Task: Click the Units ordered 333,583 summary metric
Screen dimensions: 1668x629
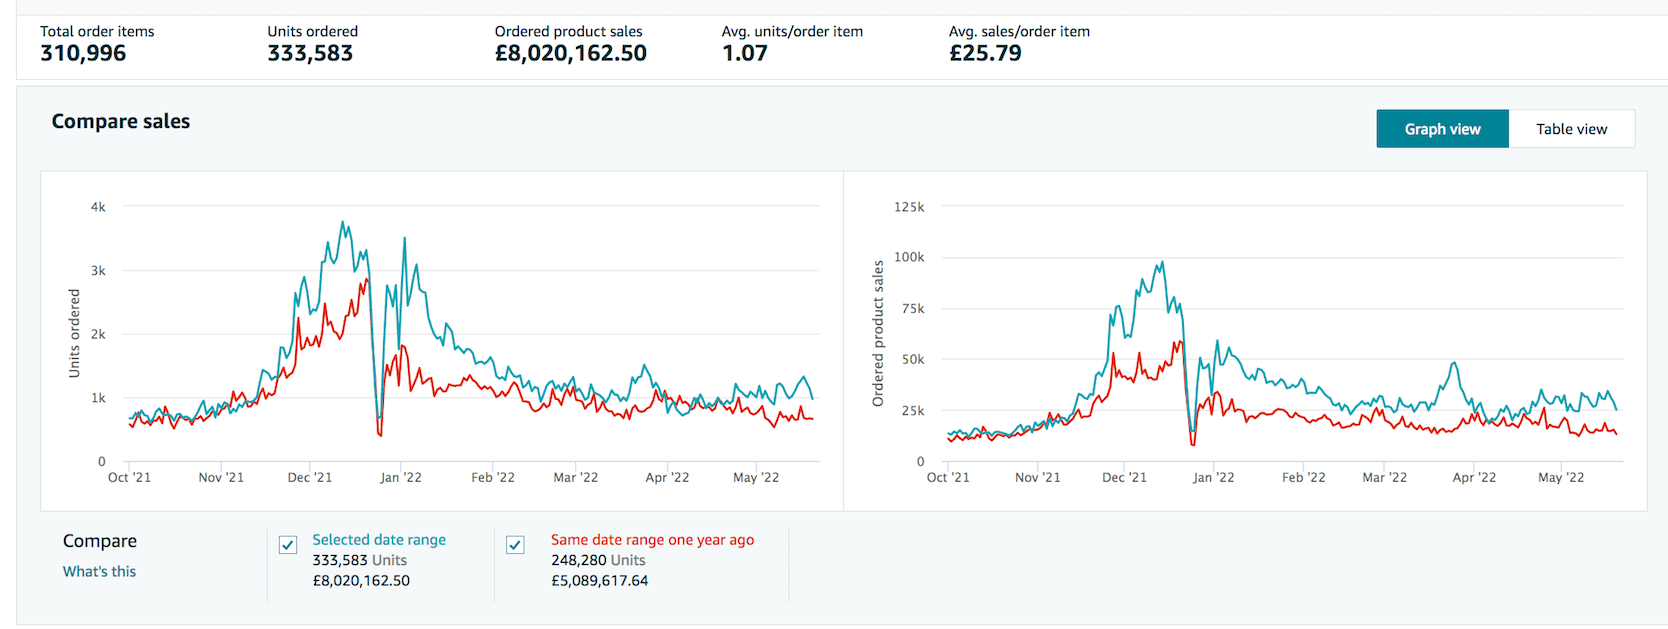Action: click(x=310, y=53)
